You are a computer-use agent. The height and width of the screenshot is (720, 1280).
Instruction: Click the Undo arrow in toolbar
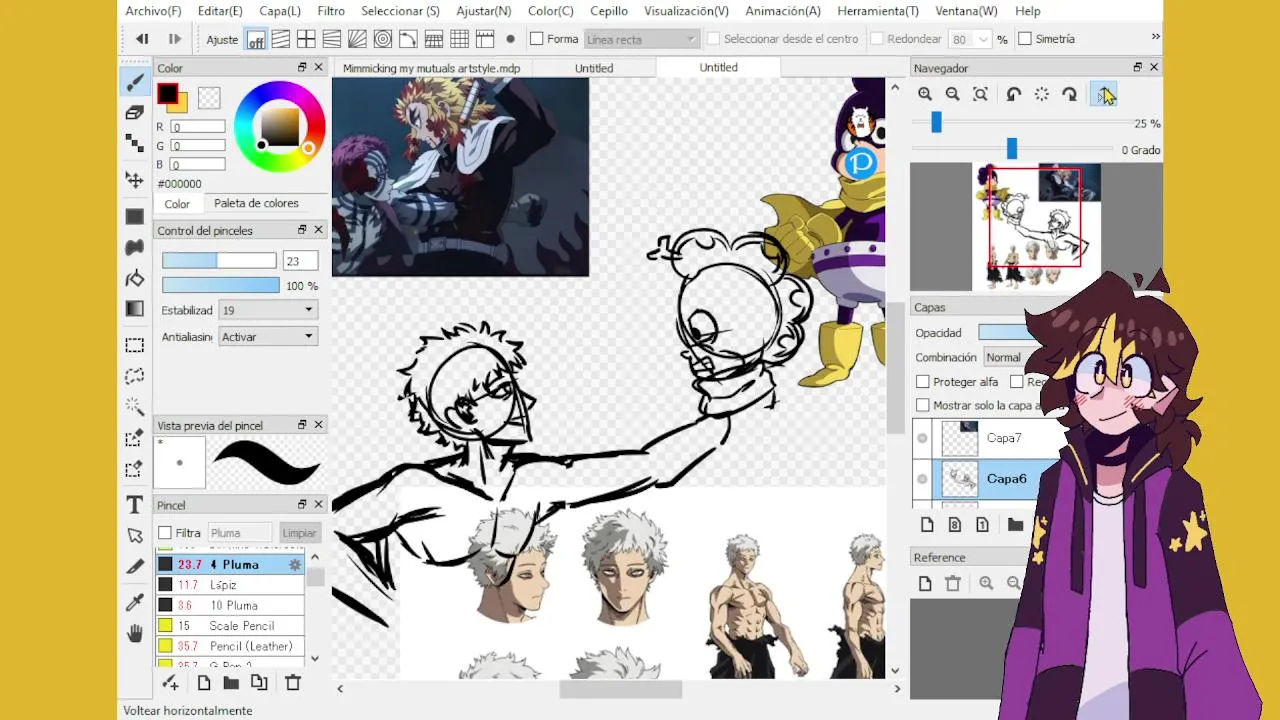142,39
